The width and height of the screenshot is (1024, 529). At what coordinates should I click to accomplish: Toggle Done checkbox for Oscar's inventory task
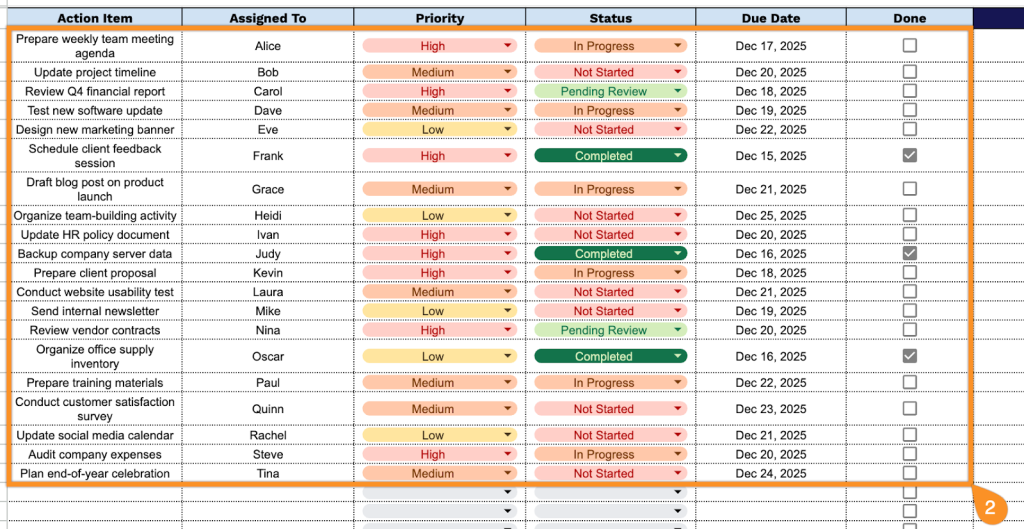[909, 356]
